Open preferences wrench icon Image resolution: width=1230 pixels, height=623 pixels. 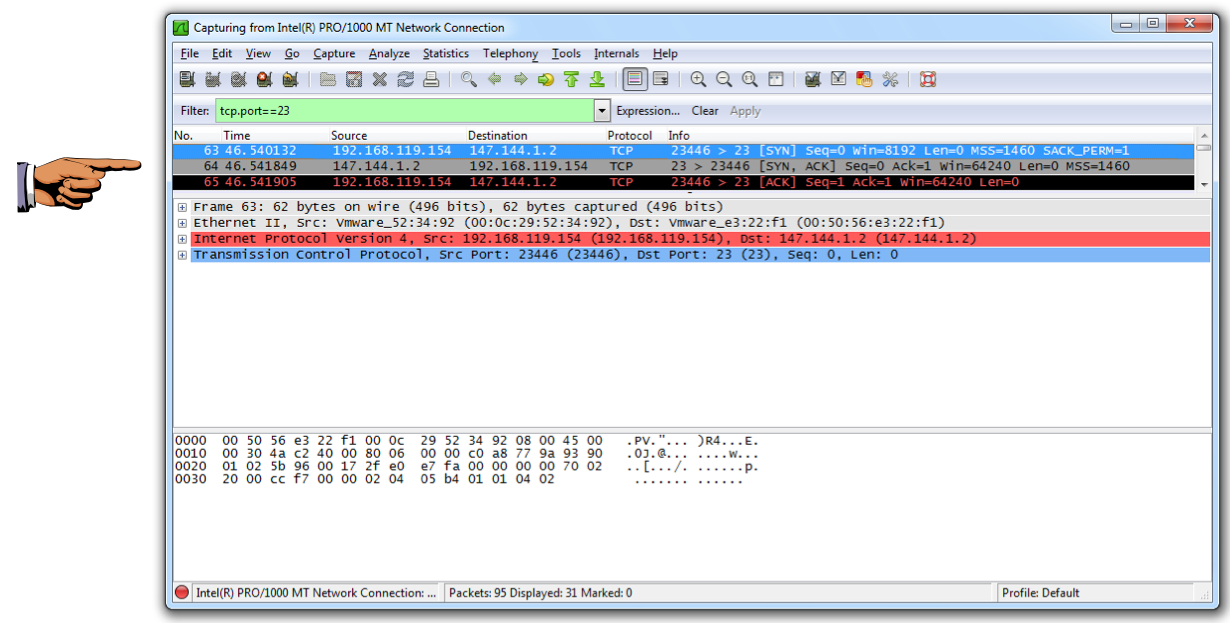click(x=890, y=80)
